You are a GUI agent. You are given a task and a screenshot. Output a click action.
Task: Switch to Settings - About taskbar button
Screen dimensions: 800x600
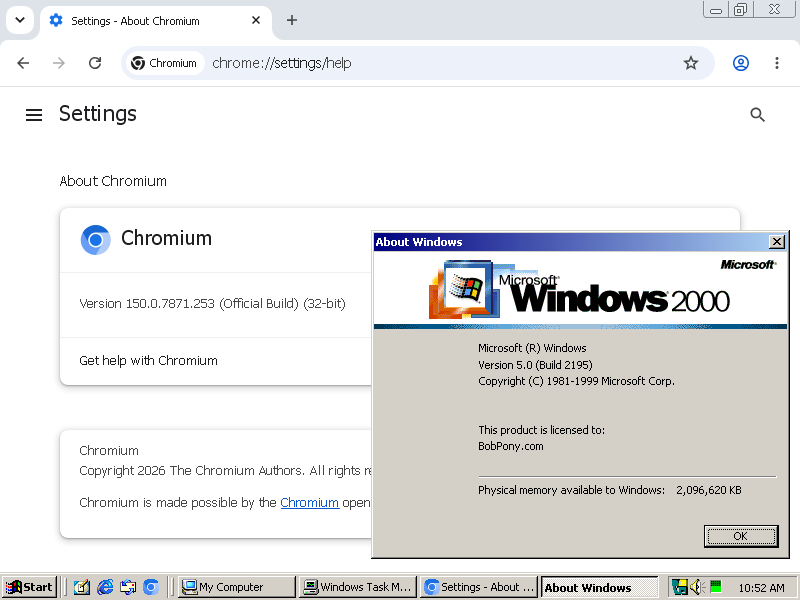[479, 587]
